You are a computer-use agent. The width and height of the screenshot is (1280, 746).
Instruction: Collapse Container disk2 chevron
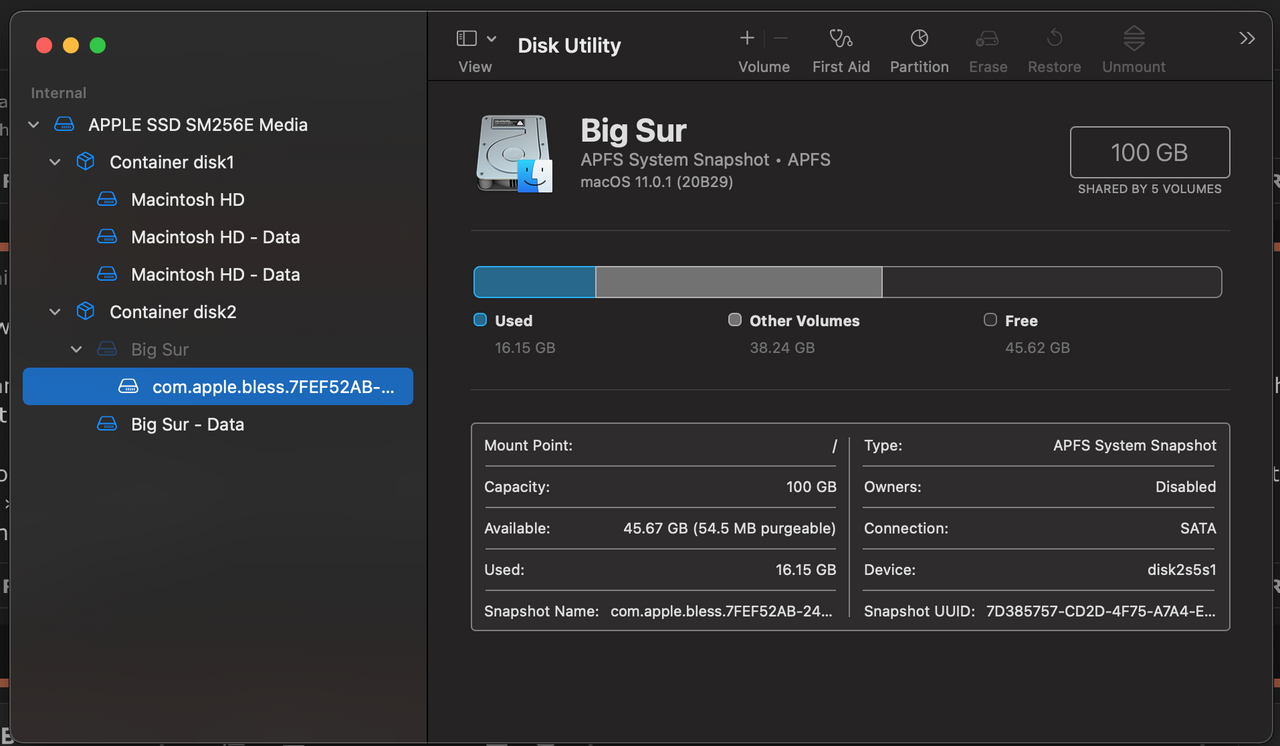pyautogui.click(x=55, y=312)
